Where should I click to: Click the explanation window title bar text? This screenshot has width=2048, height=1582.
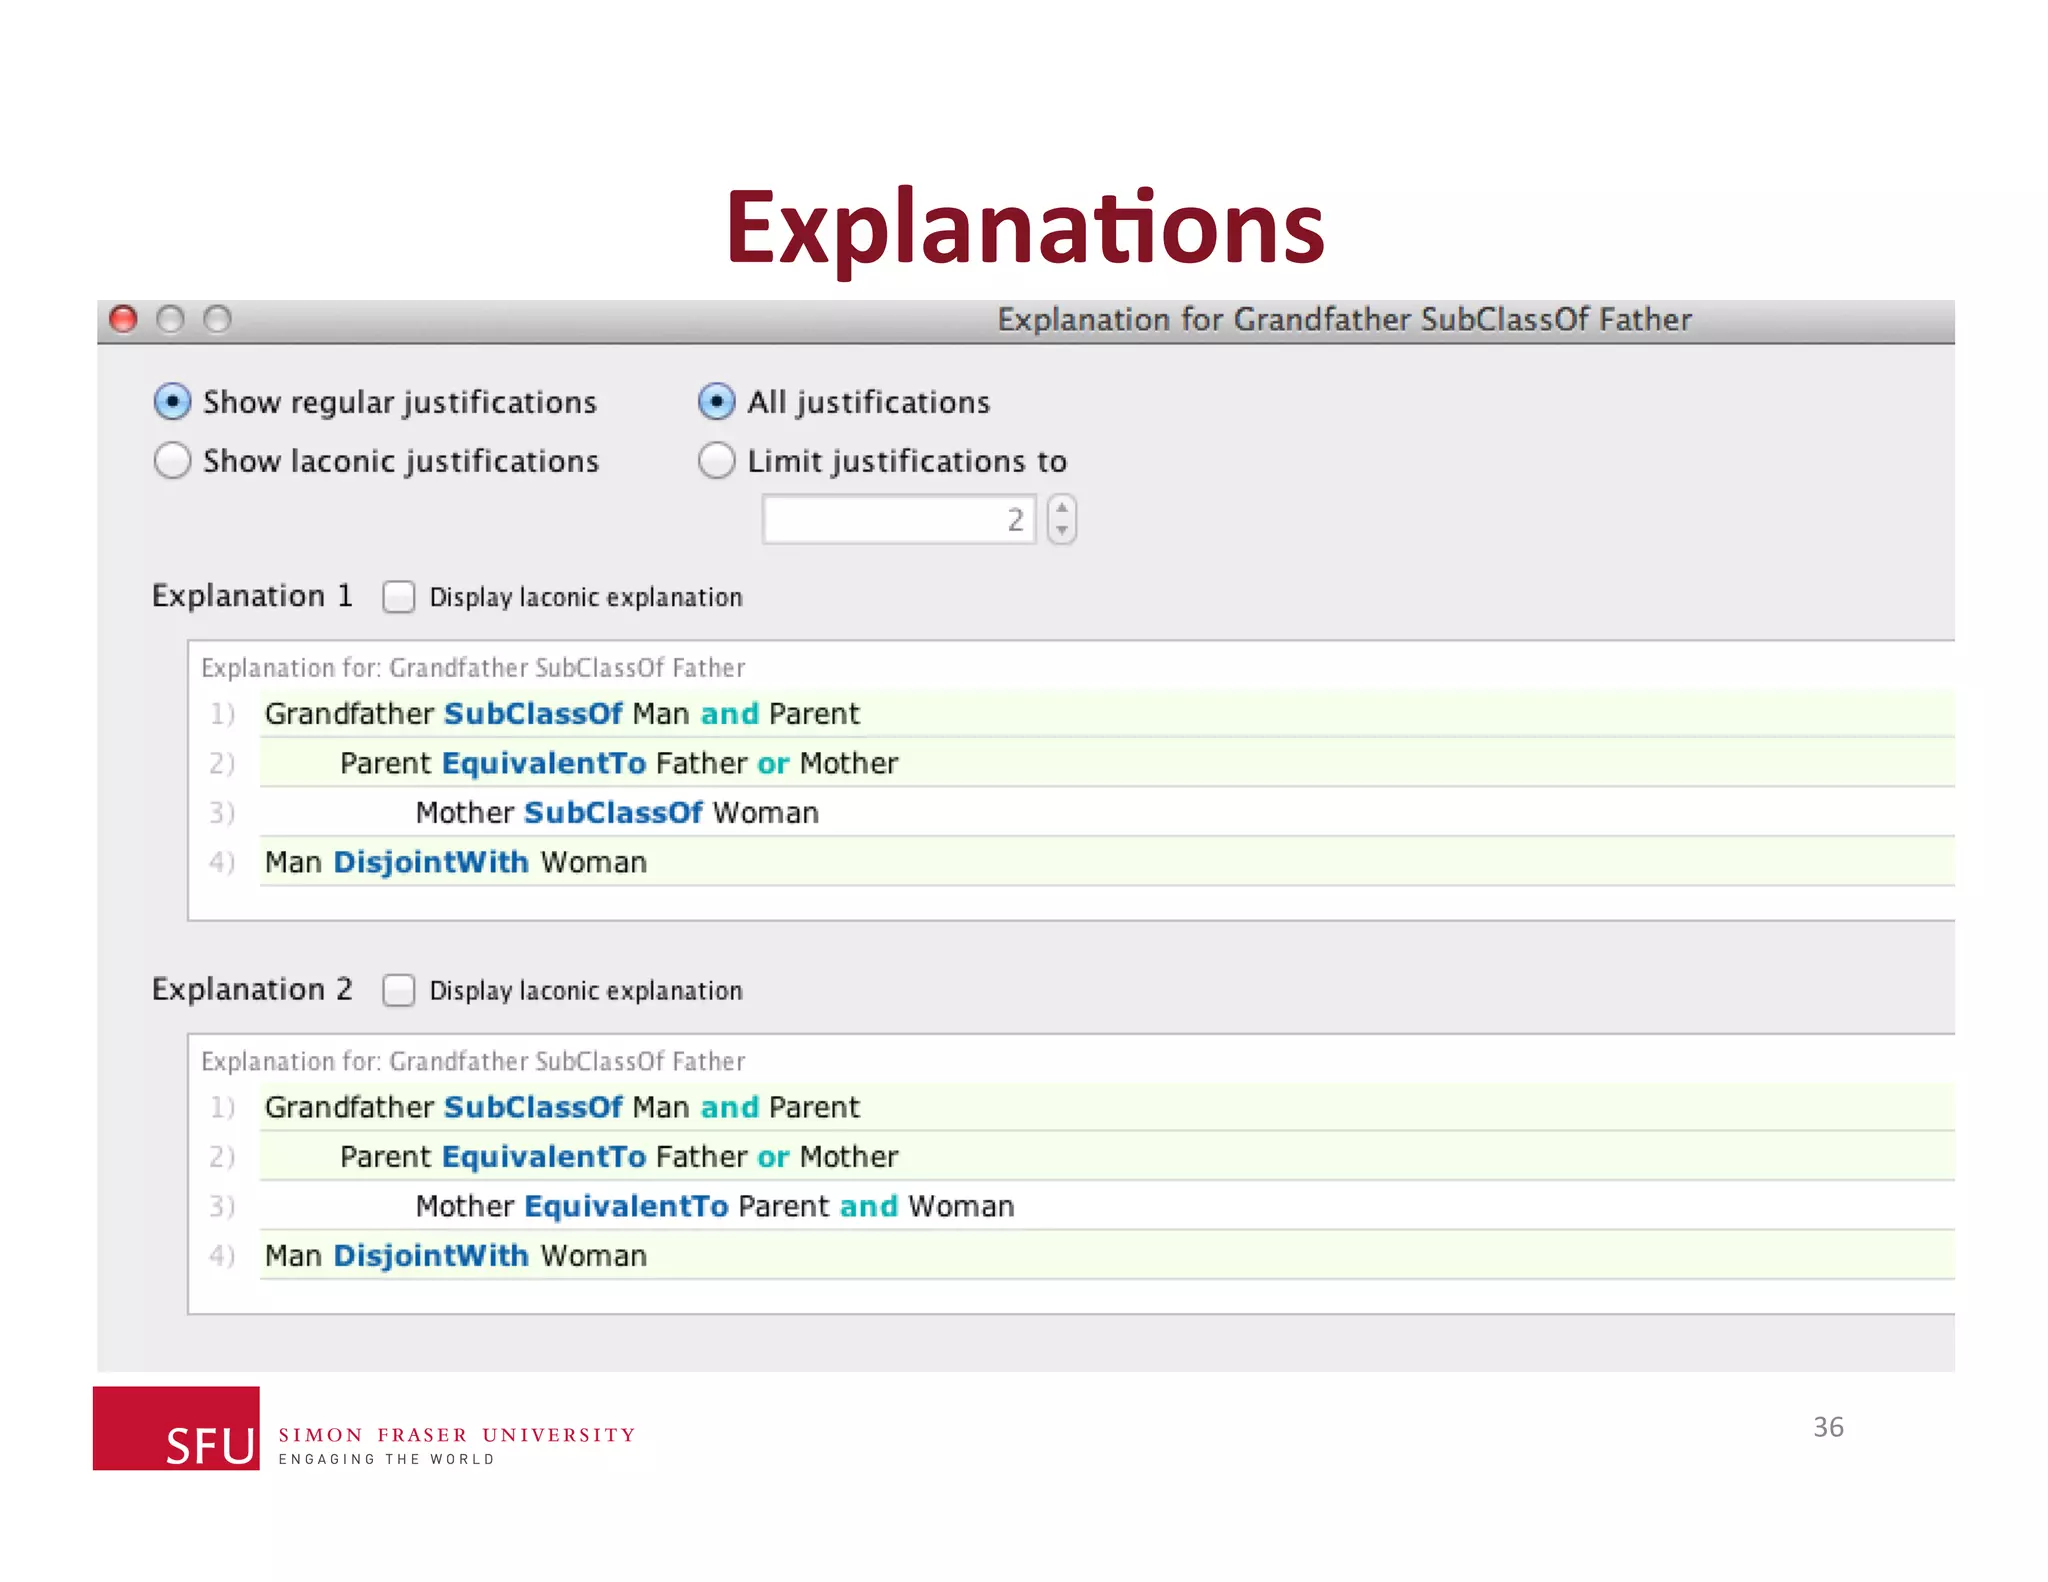(x=1343, y=320)
